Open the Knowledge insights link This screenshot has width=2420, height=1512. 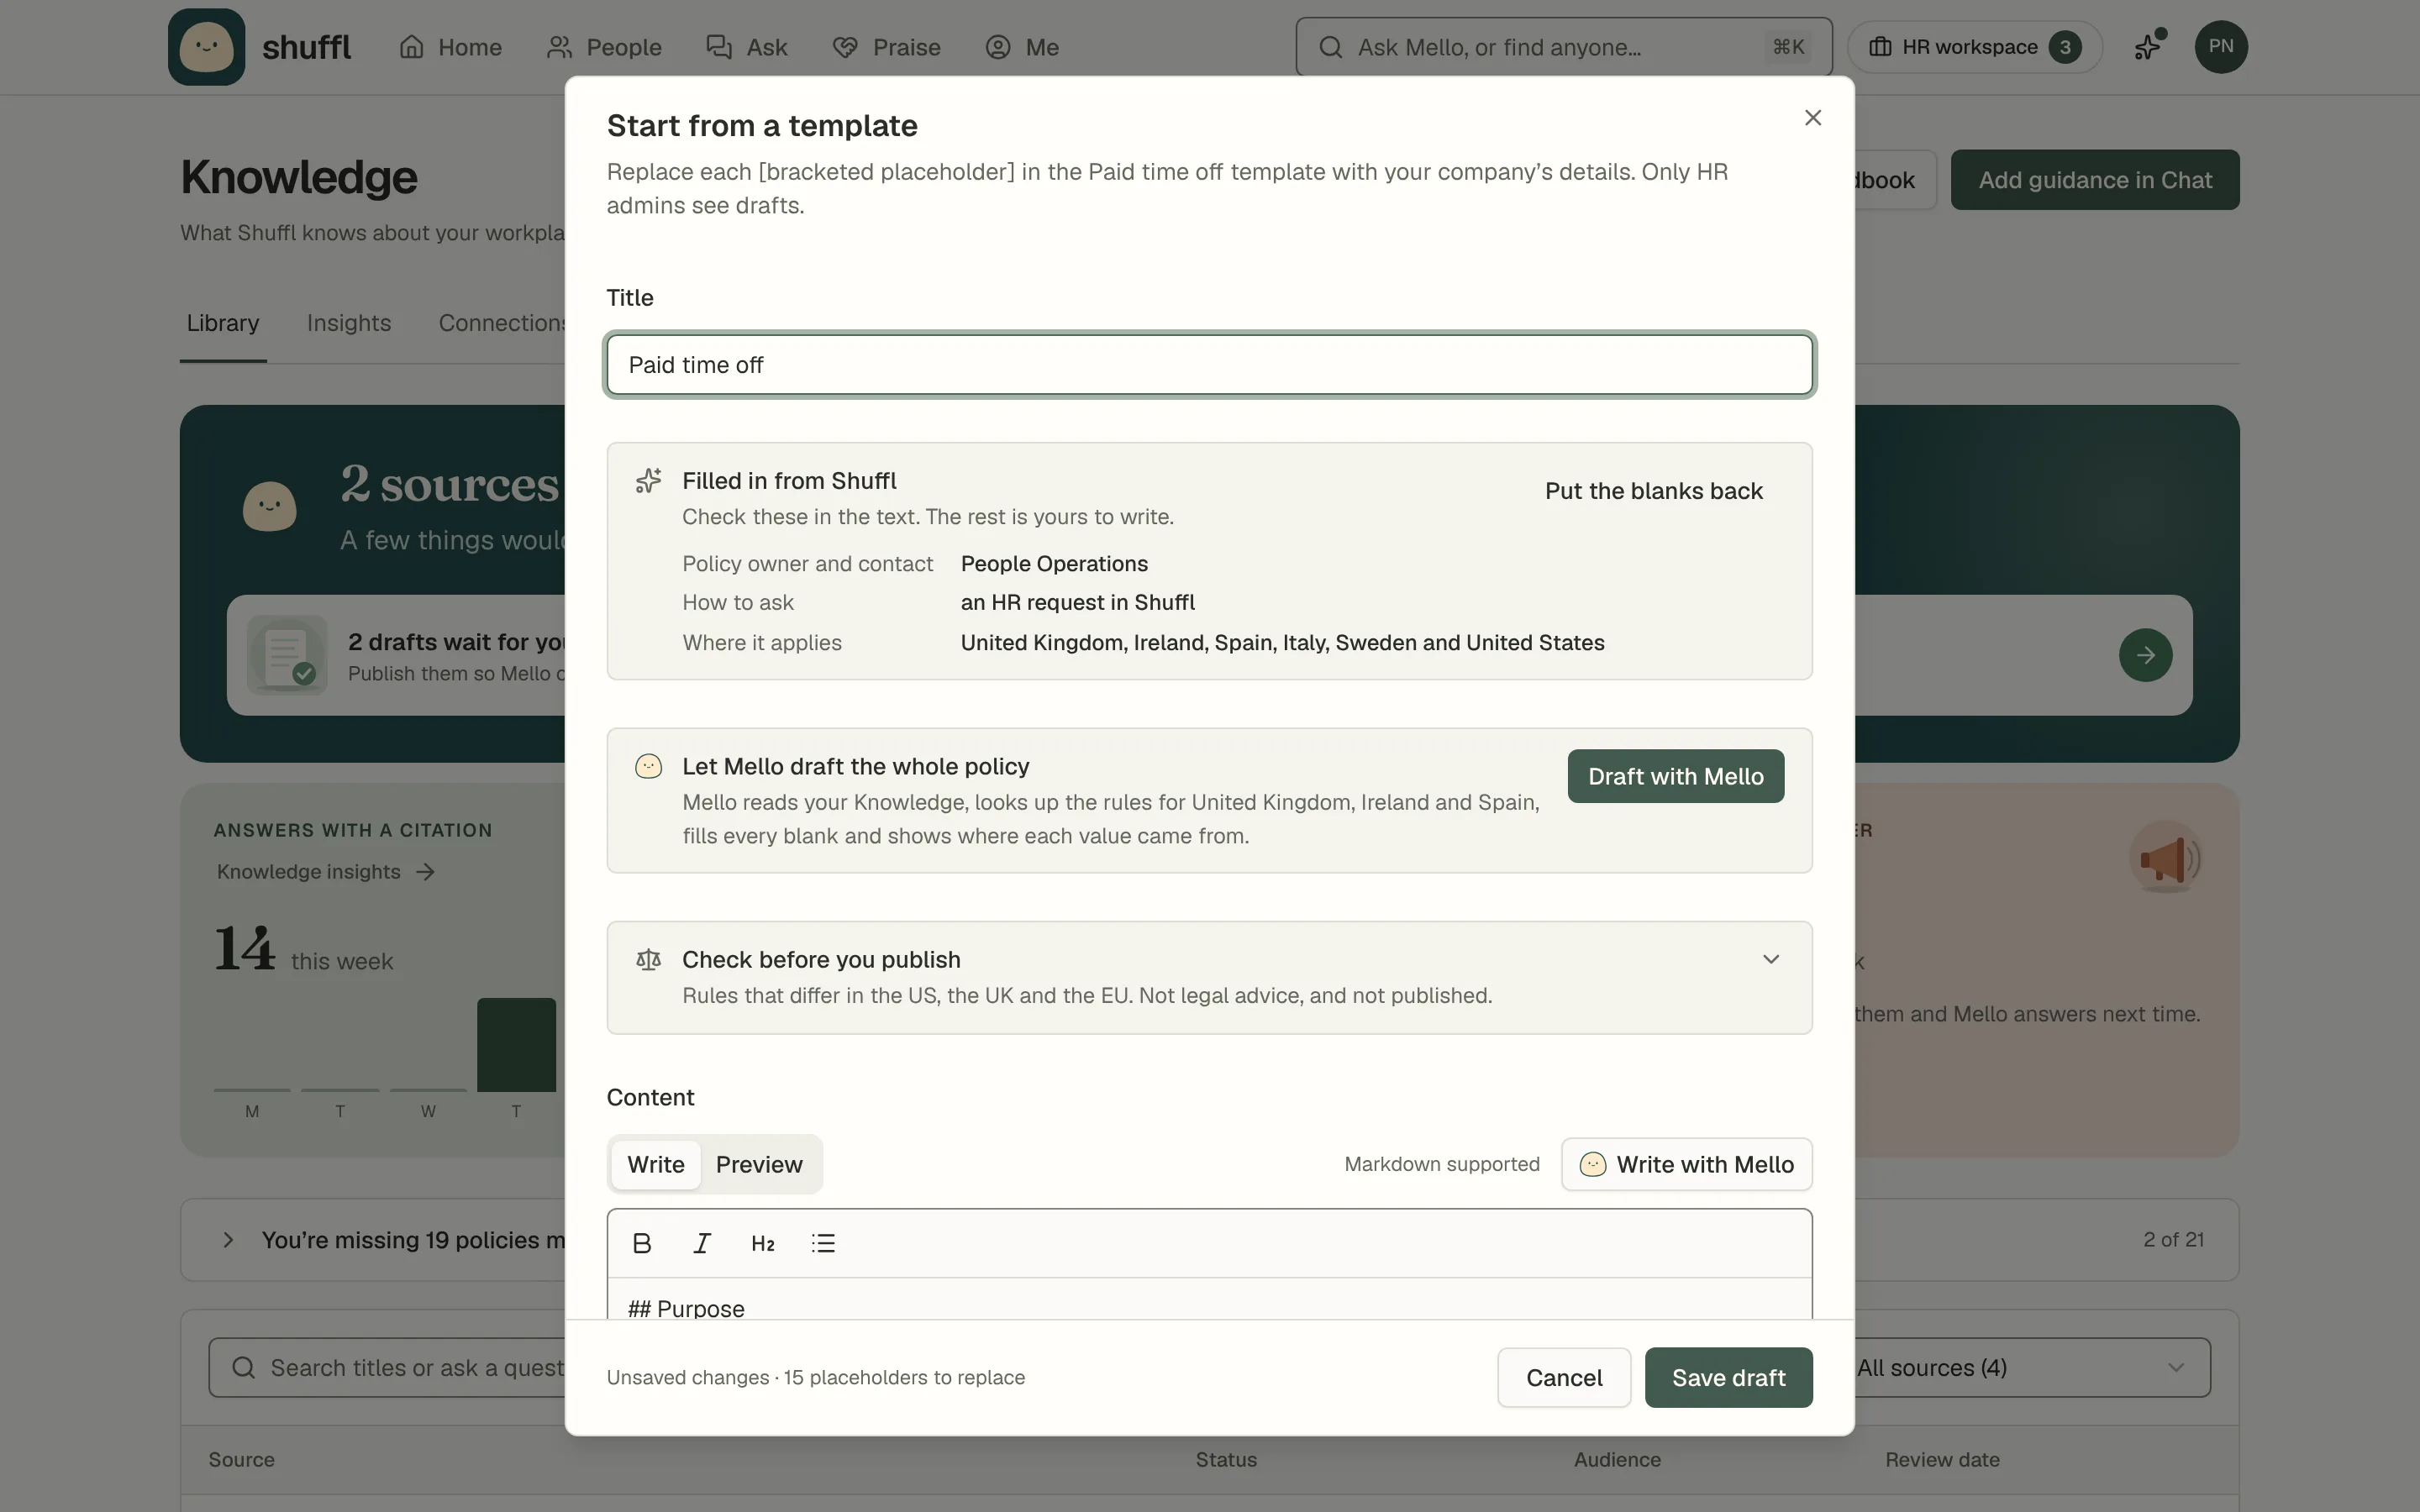(x=326, y=872)
